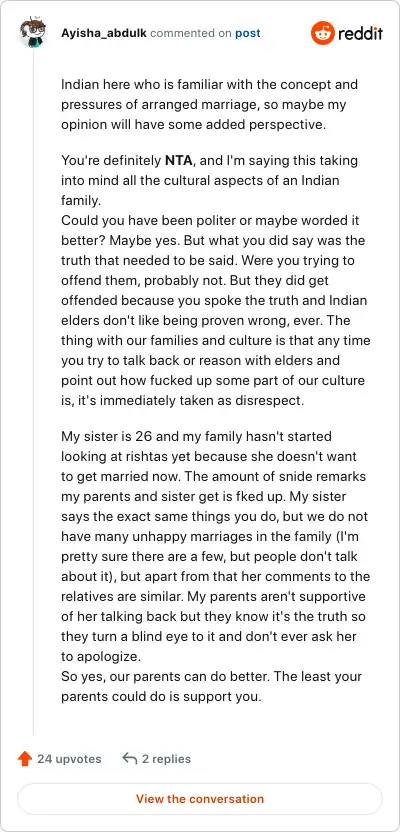Click the Reddit Snoo logo icon

(323, 33)
